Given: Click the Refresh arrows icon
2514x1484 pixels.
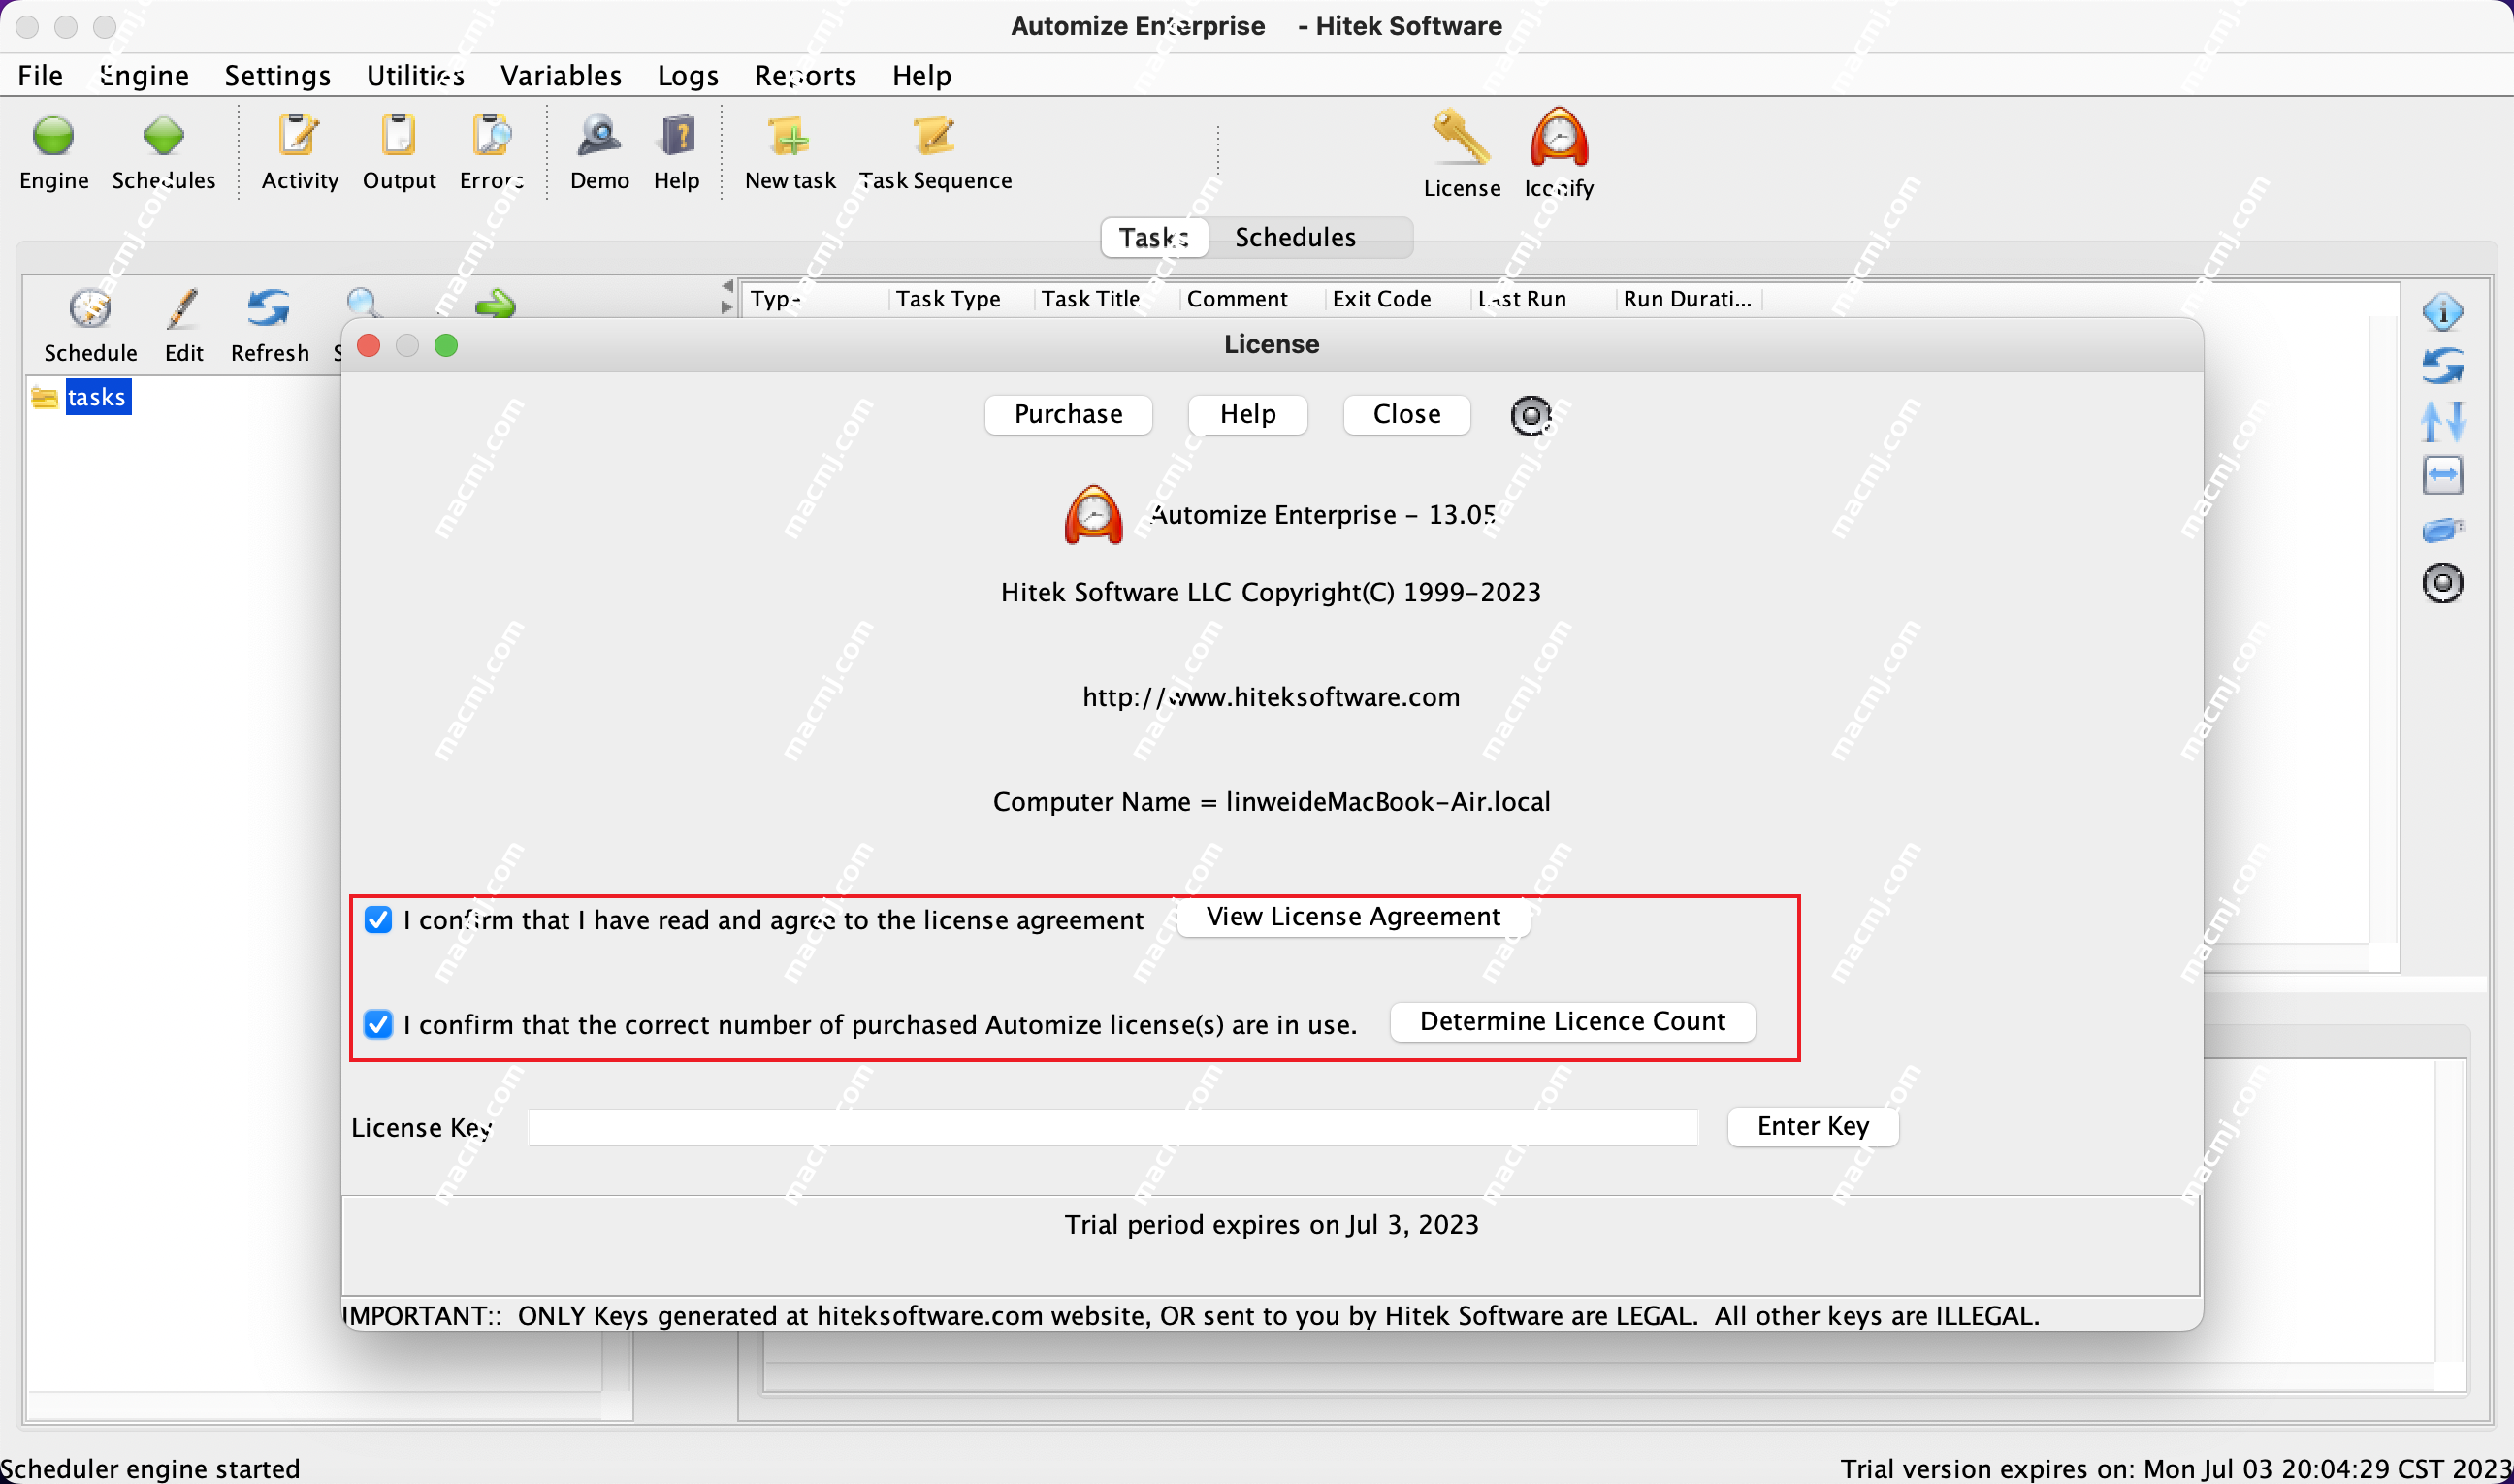Looking at the screenshot, I should tap(269, 308).
